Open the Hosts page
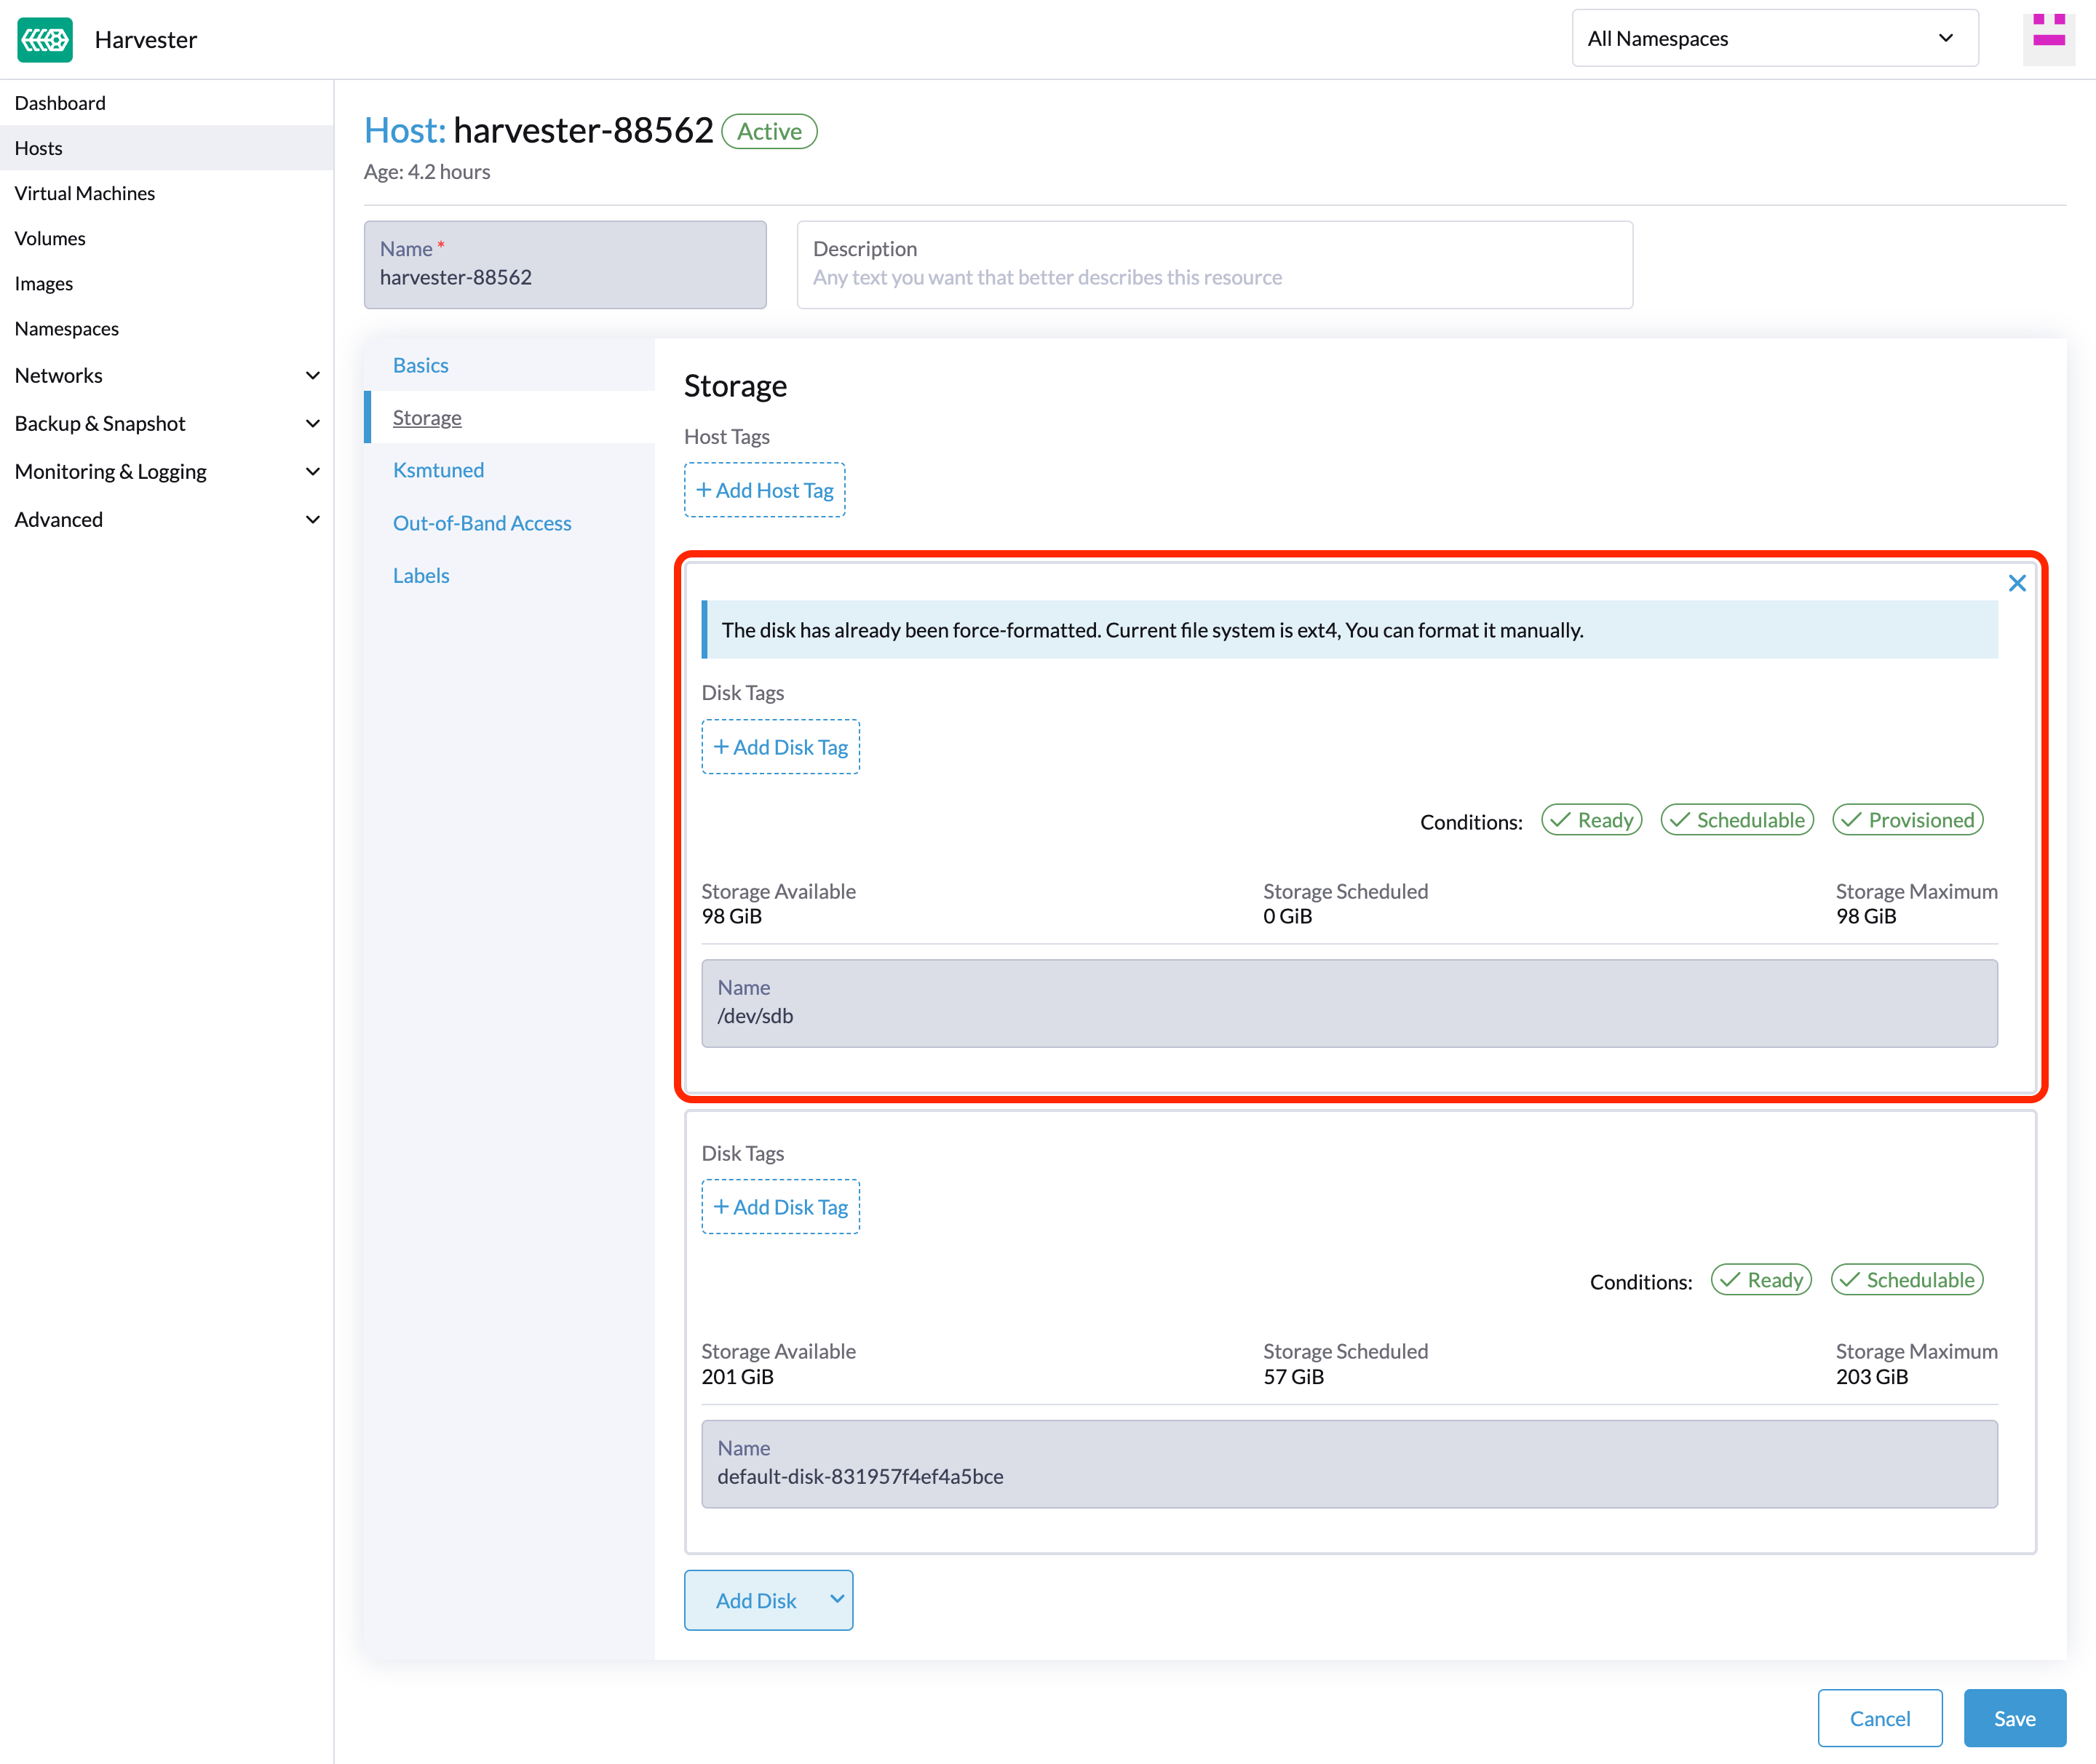The width and height of the screenshot is (2096, 1764). point(166,148)
